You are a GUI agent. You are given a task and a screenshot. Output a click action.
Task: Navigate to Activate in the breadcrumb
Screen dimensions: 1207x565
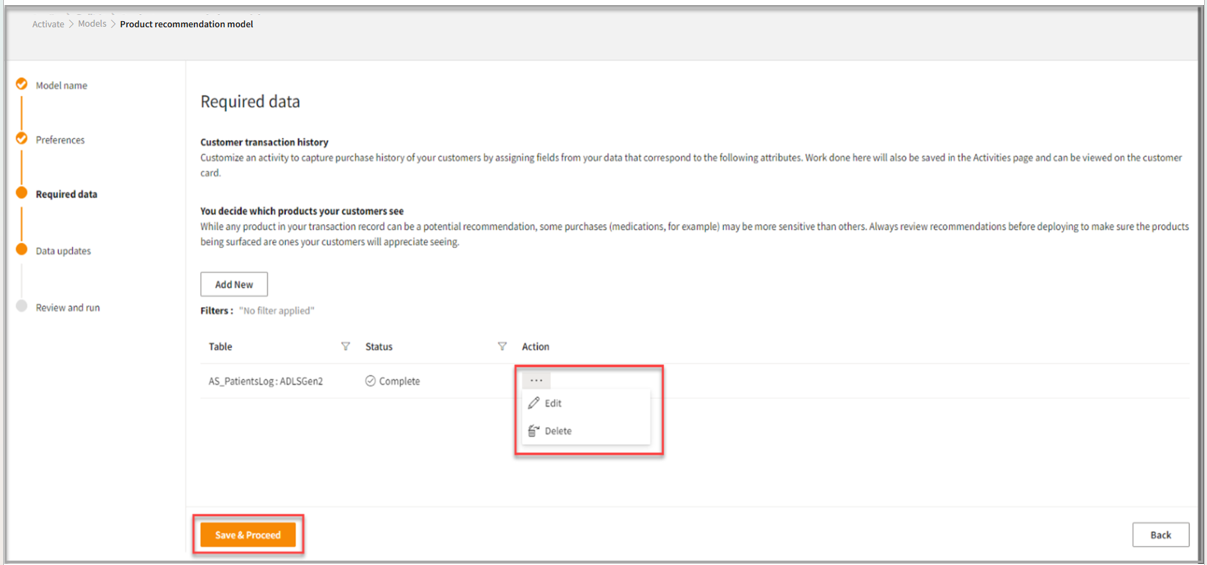click(x=48, y=24)
